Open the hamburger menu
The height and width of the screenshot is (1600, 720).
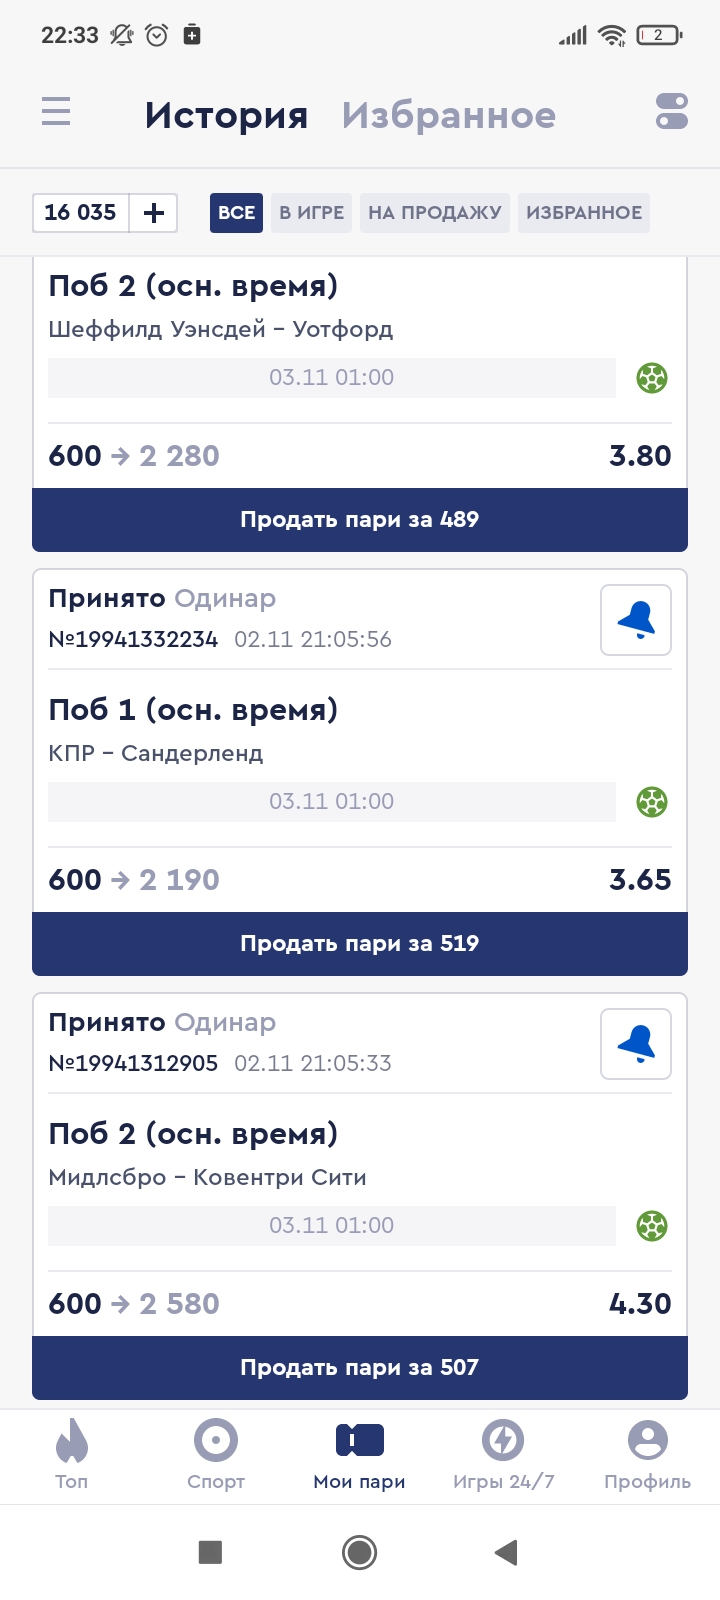coord(56,111)
